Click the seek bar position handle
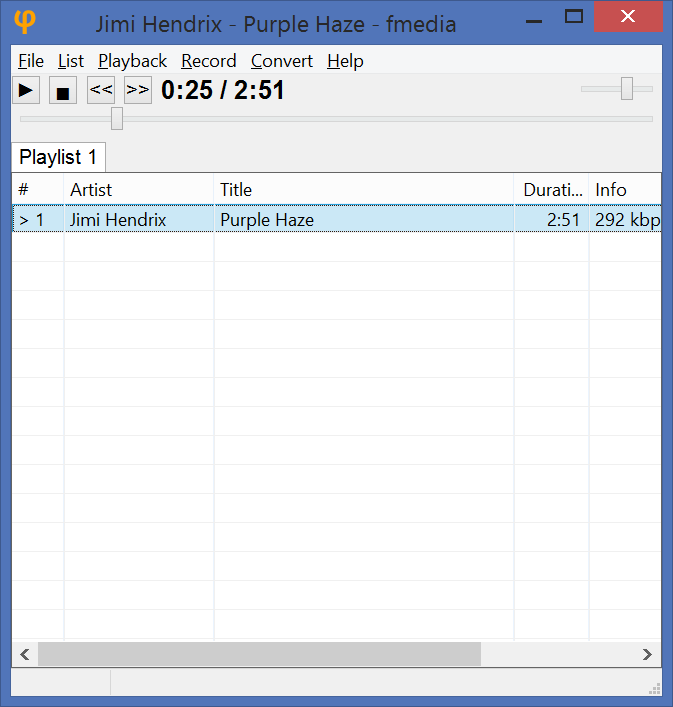This screenshot has height=707, width=673. pos(117,119)
